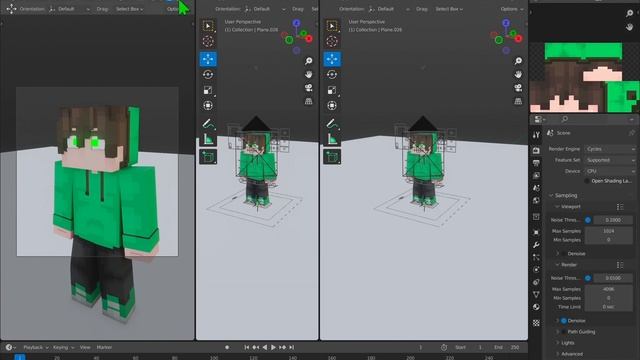
Task: Open the Object Data triangle tab
Action: tap(536, 294)
